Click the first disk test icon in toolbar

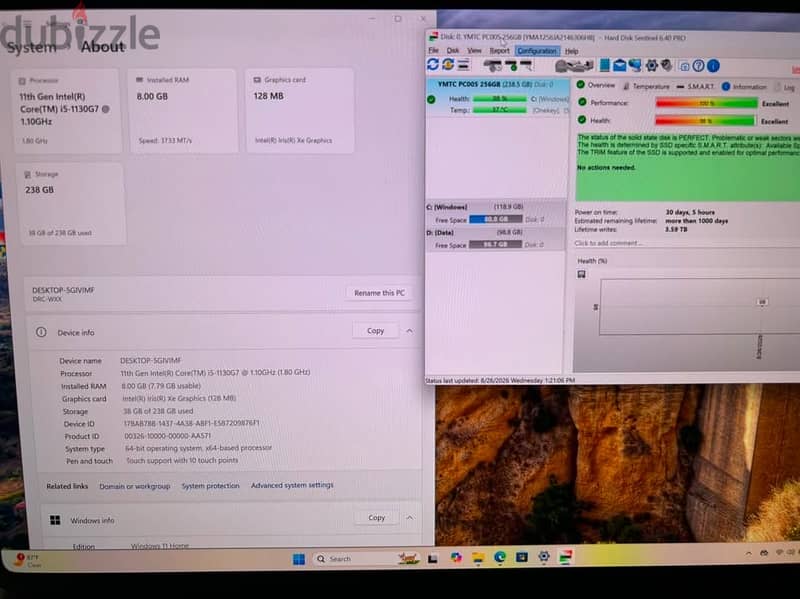pos(492,65)
